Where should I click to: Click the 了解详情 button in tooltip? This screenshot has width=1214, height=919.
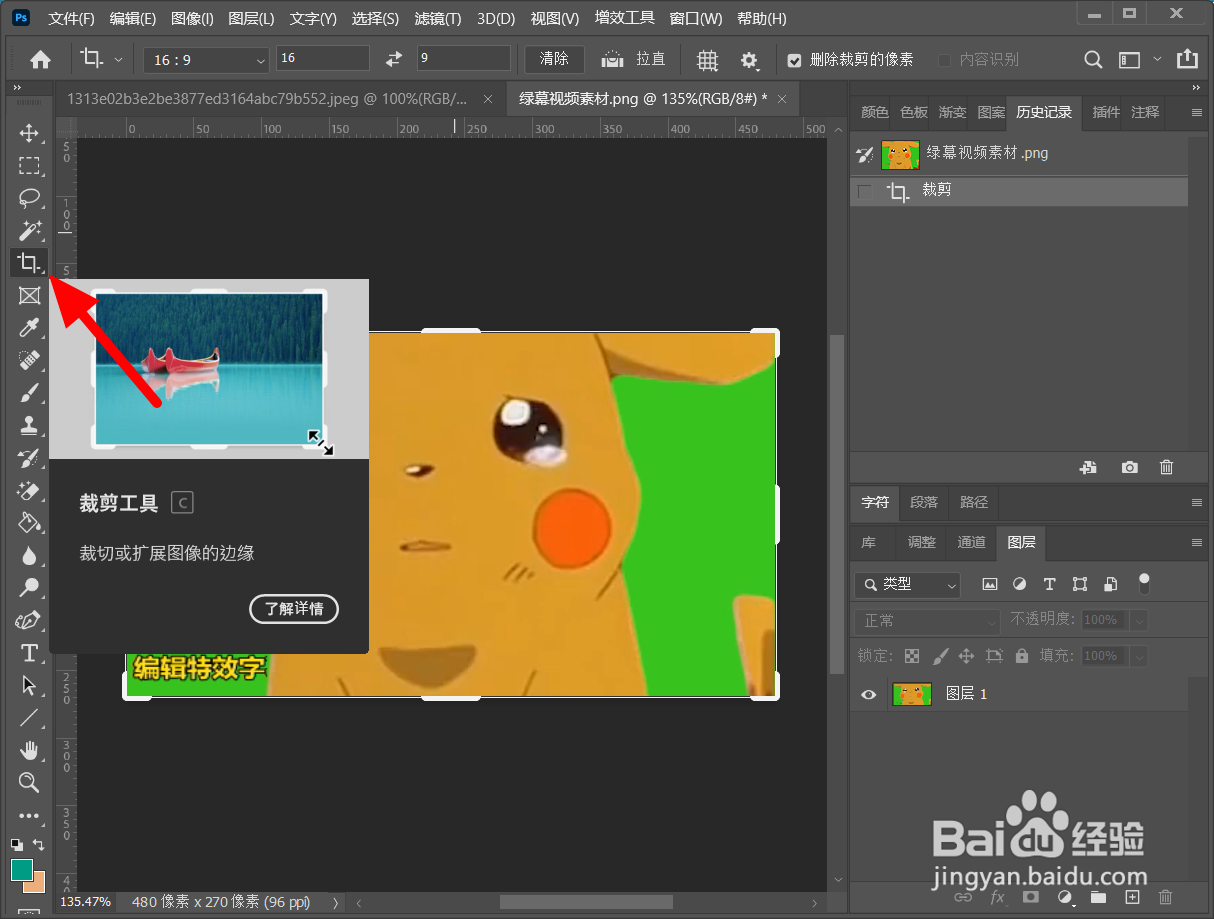tap(294, 608)
